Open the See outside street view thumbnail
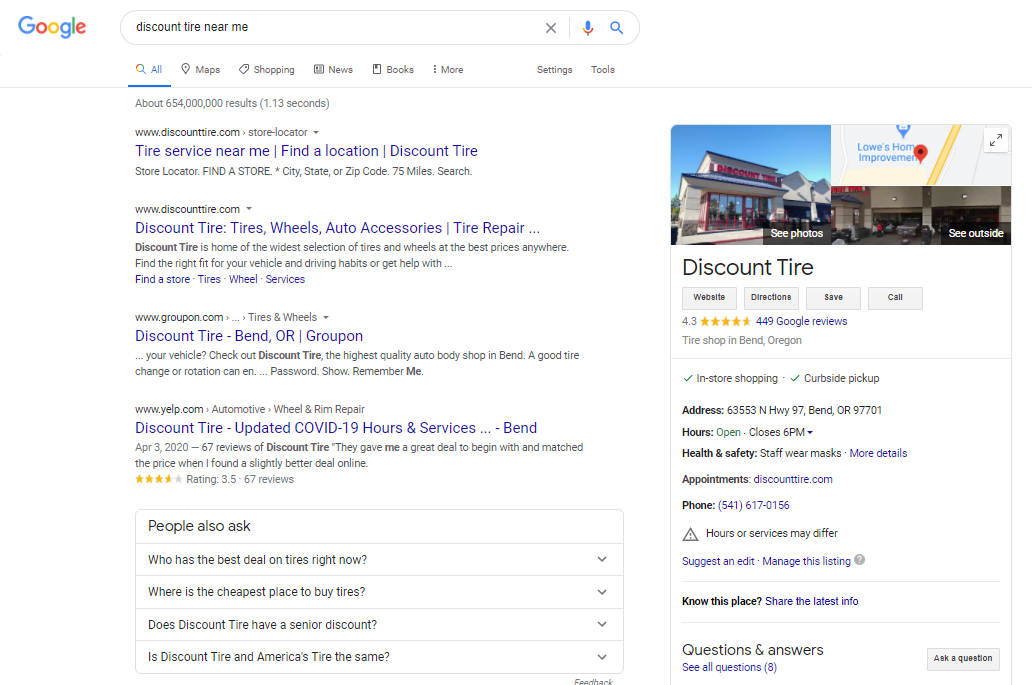The height and width of the screenshot is (685, 1032). (921, 215)
